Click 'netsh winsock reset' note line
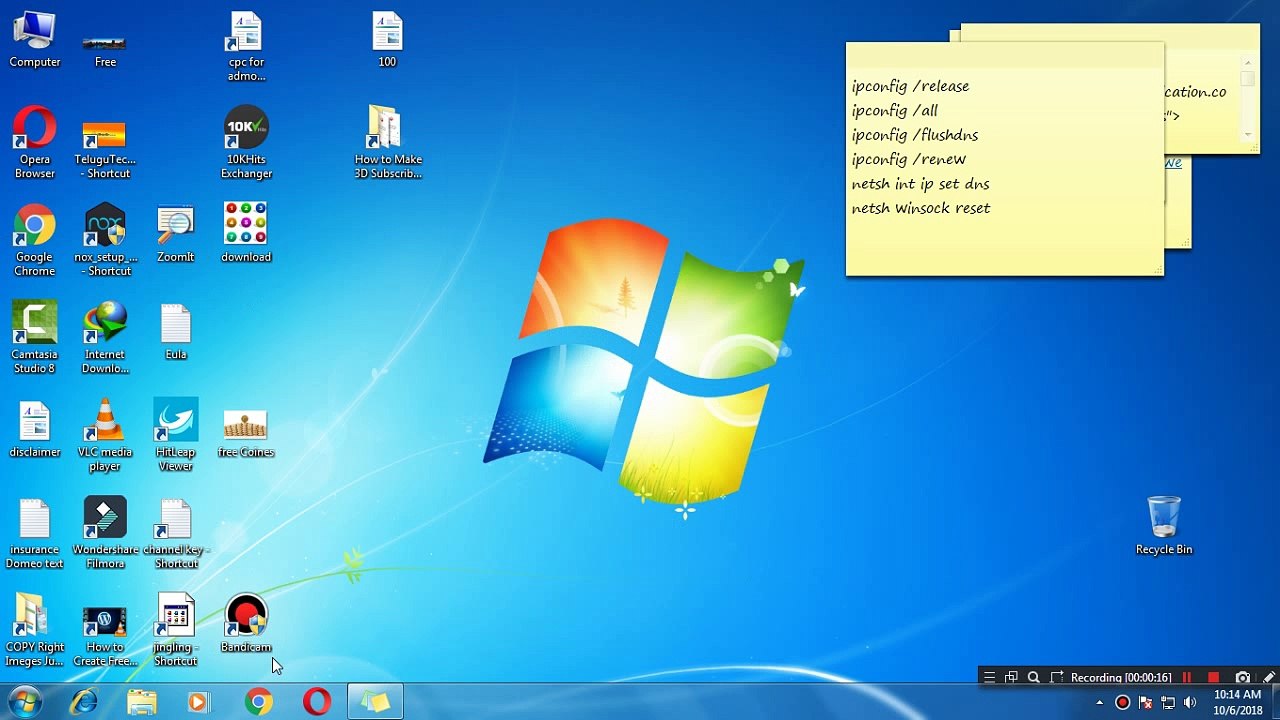The height and width of the screenshot is (720, 1280). [921, 208]
